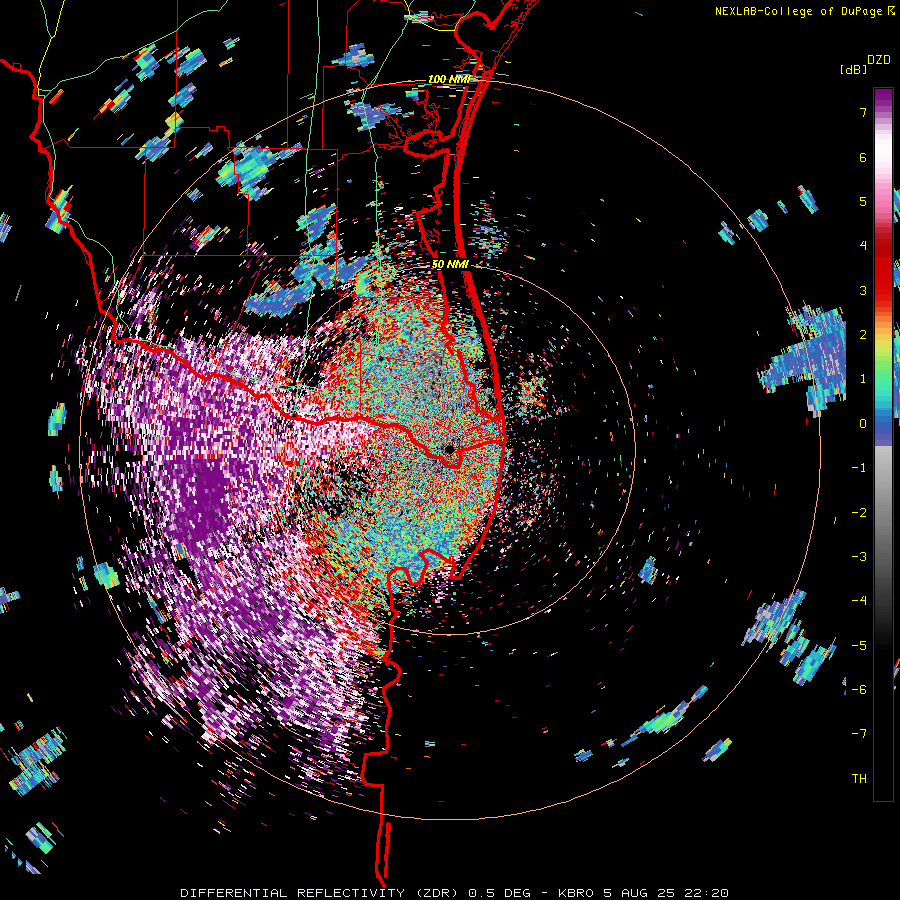Click the TH label on the scale
The width and height of the screenshot is (900, 900).
pyautogui.click(x=859, y=779)
